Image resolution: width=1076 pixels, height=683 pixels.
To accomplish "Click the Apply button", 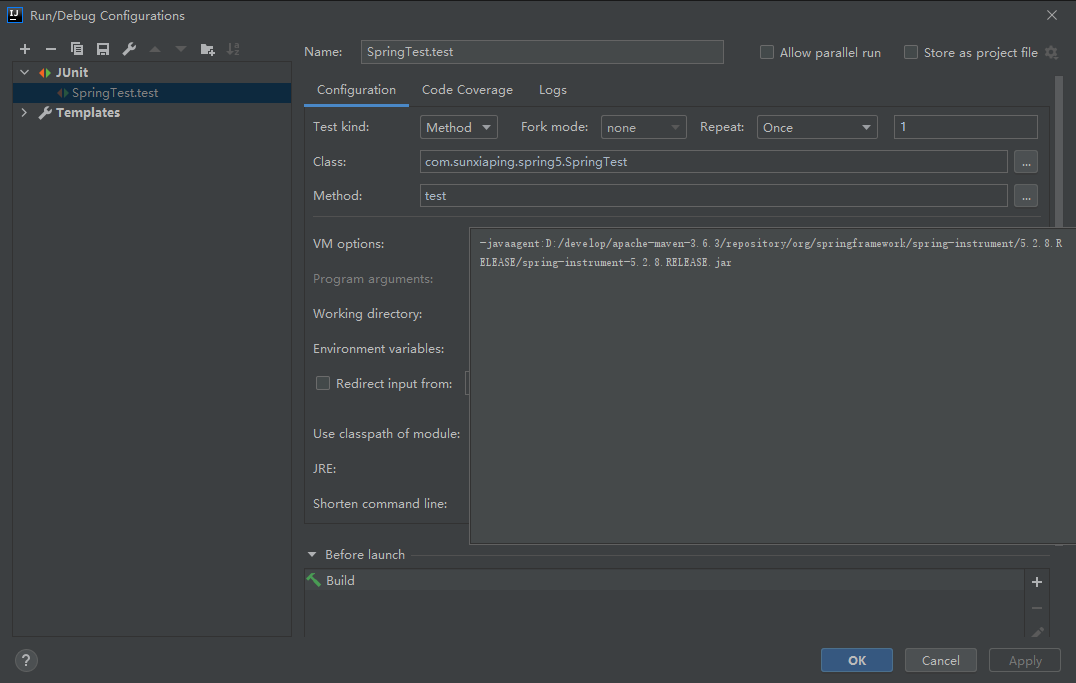I will pyautogui.click(x=1025, y=660).
